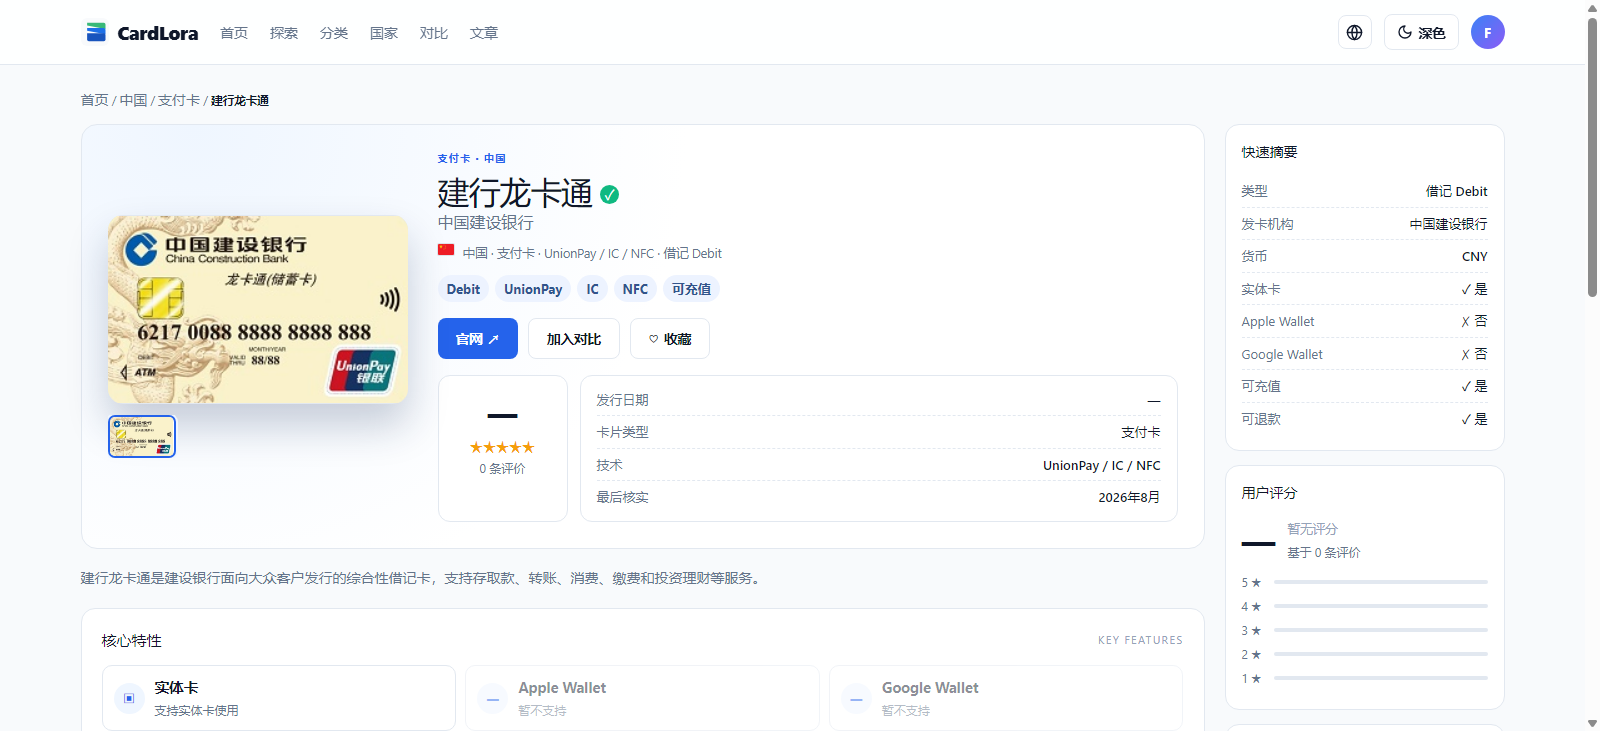
Task: Click the 货币 CNY summary row
Action: [x=1365, y=256]
